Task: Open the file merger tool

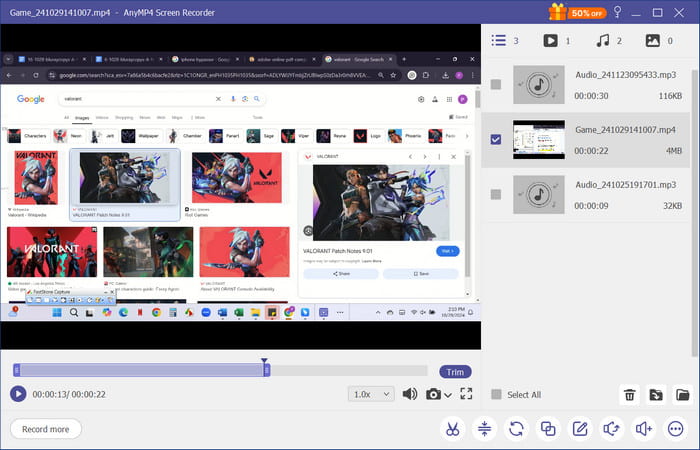Action: pos(548,429)
